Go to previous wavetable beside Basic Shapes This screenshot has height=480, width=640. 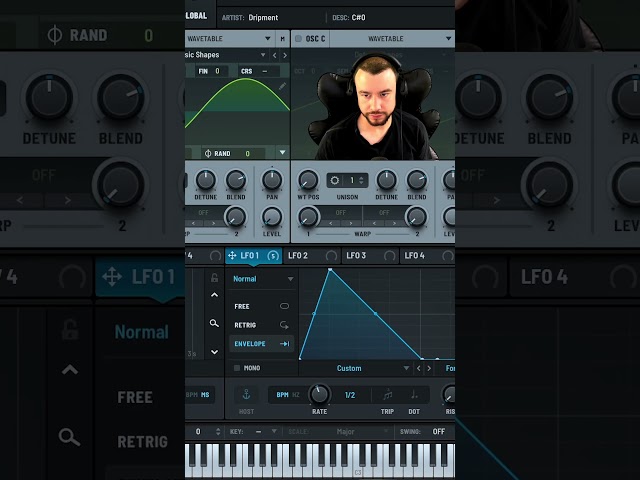pos(275,55)
